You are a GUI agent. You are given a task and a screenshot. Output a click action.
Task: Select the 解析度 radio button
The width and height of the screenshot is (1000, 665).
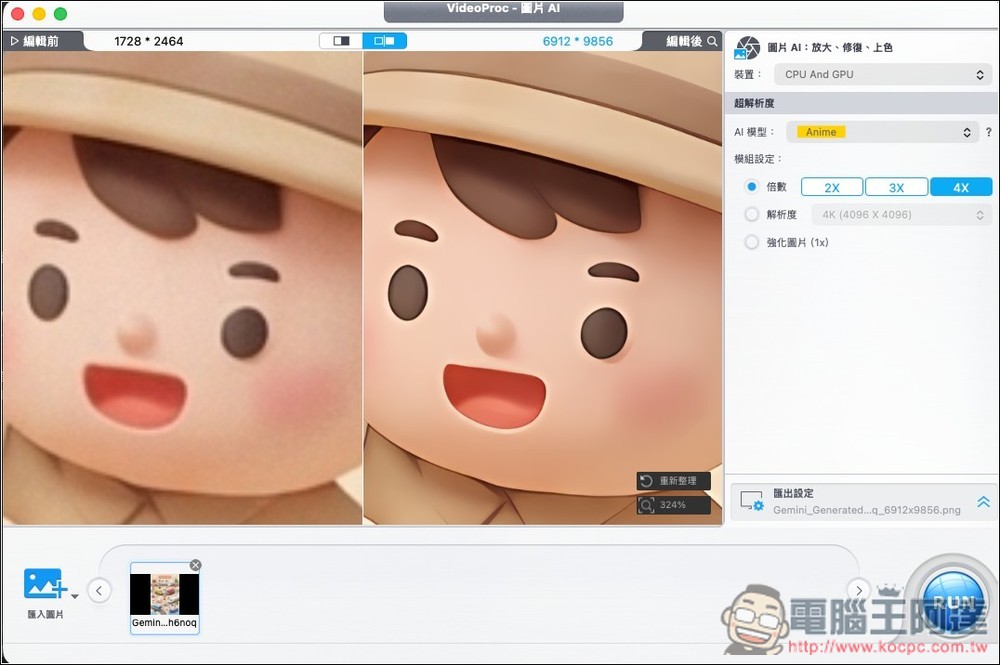[751, 214]
